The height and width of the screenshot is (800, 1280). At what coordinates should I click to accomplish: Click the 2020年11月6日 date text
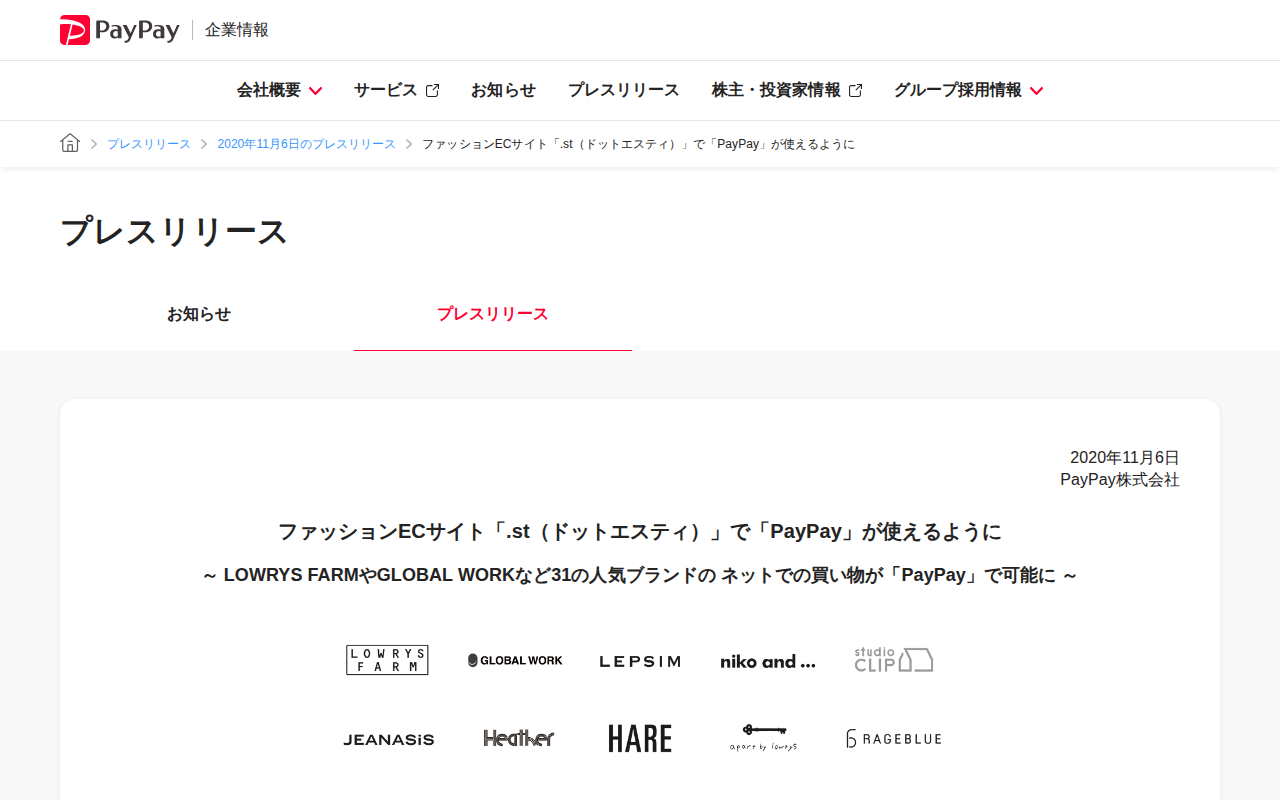[x=1125, y=458]
